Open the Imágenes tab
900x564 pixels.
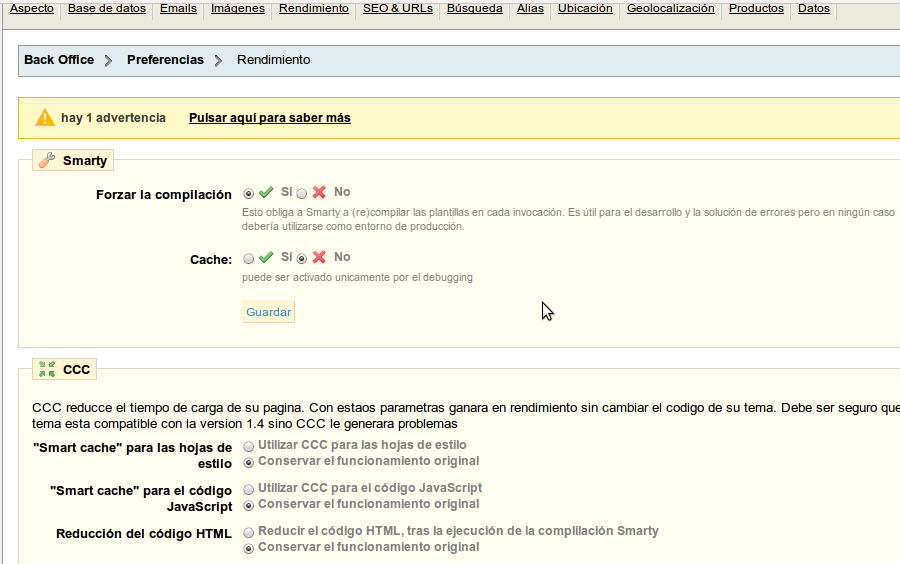click(x=238, y=8)
